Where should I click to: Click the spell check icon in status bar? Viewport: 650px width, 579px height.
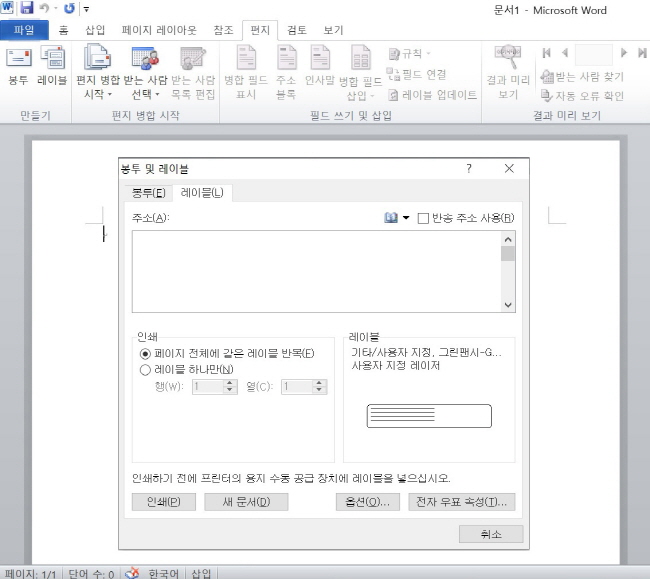(132, 573)
